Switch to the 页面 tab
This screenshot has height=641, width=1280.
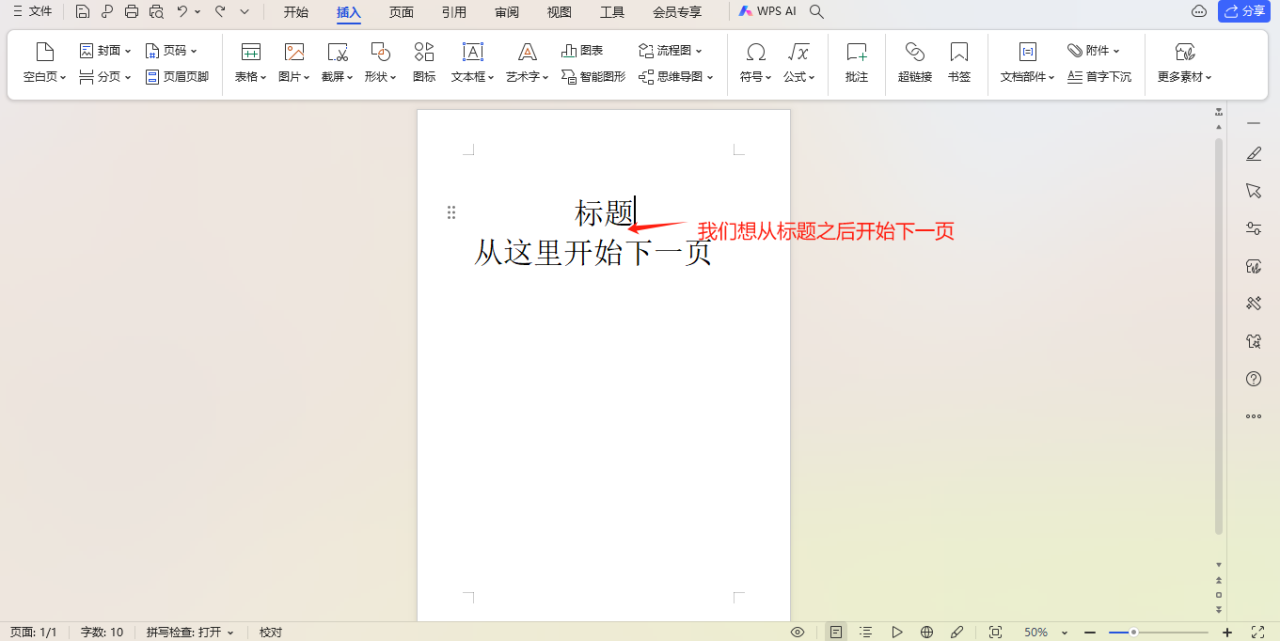(401, 12)
